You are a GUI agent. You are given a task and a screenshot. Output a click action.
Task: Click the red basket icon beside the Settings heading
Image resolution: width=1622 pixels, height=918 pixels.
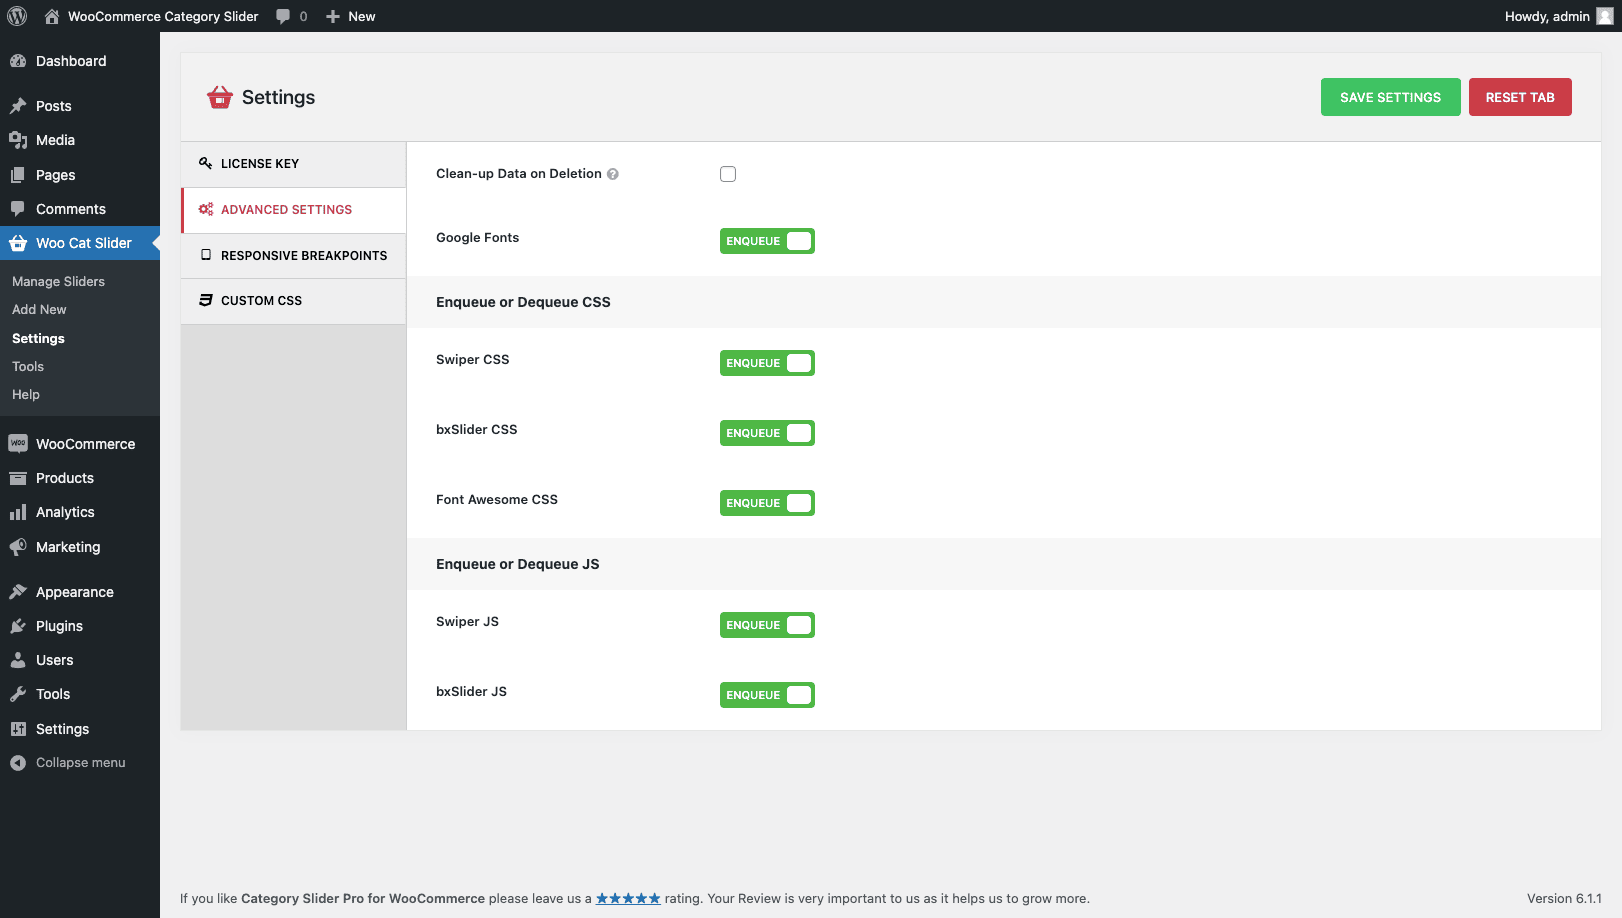(x=219, y=97)
